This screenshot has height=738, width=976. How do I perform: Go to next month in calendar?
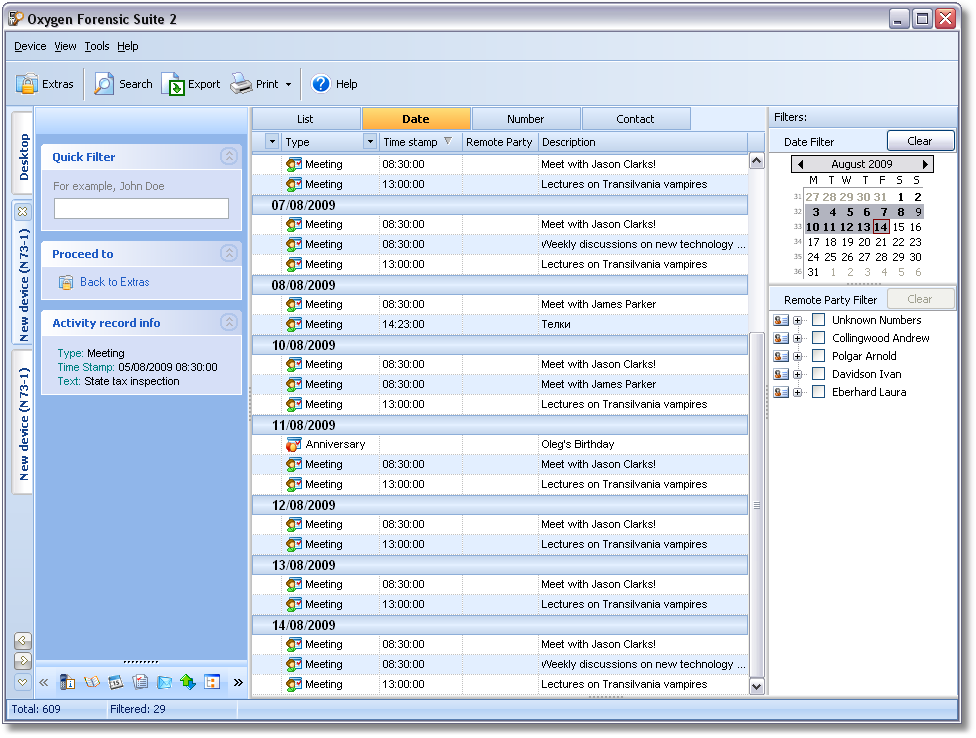[926, 164]
